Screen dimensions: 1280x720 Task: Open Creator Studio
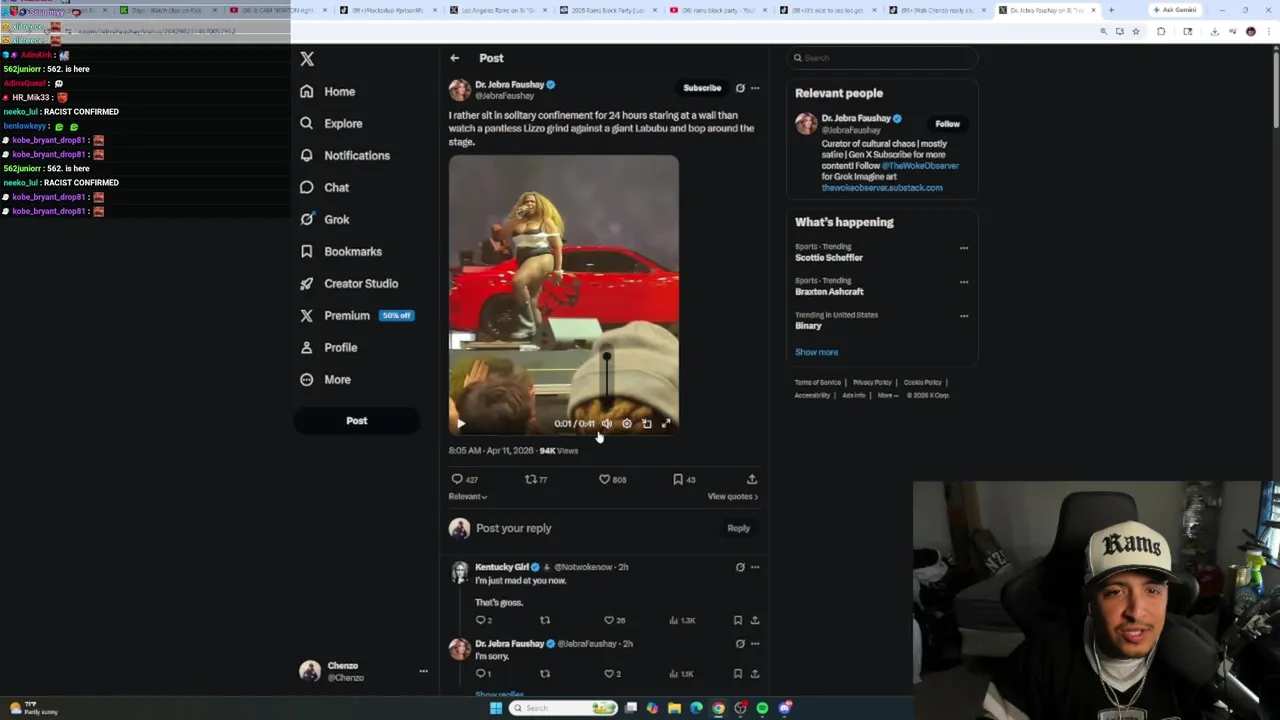[x=348, y=283]
